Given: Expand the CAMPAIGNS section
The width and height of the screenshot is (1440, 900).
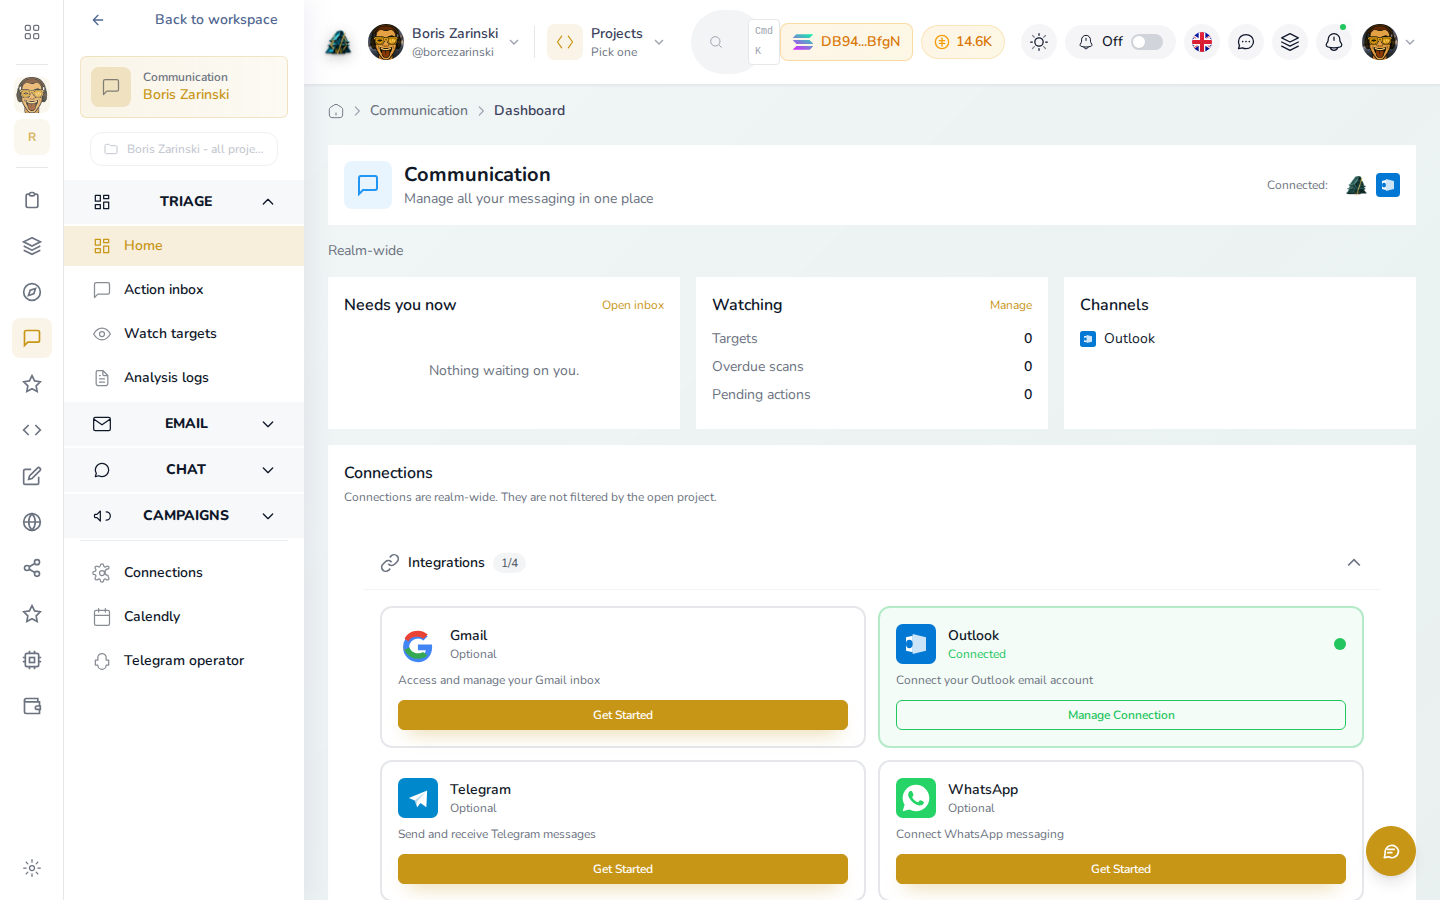Looking at the screenshot, I should tap(184, 516).
